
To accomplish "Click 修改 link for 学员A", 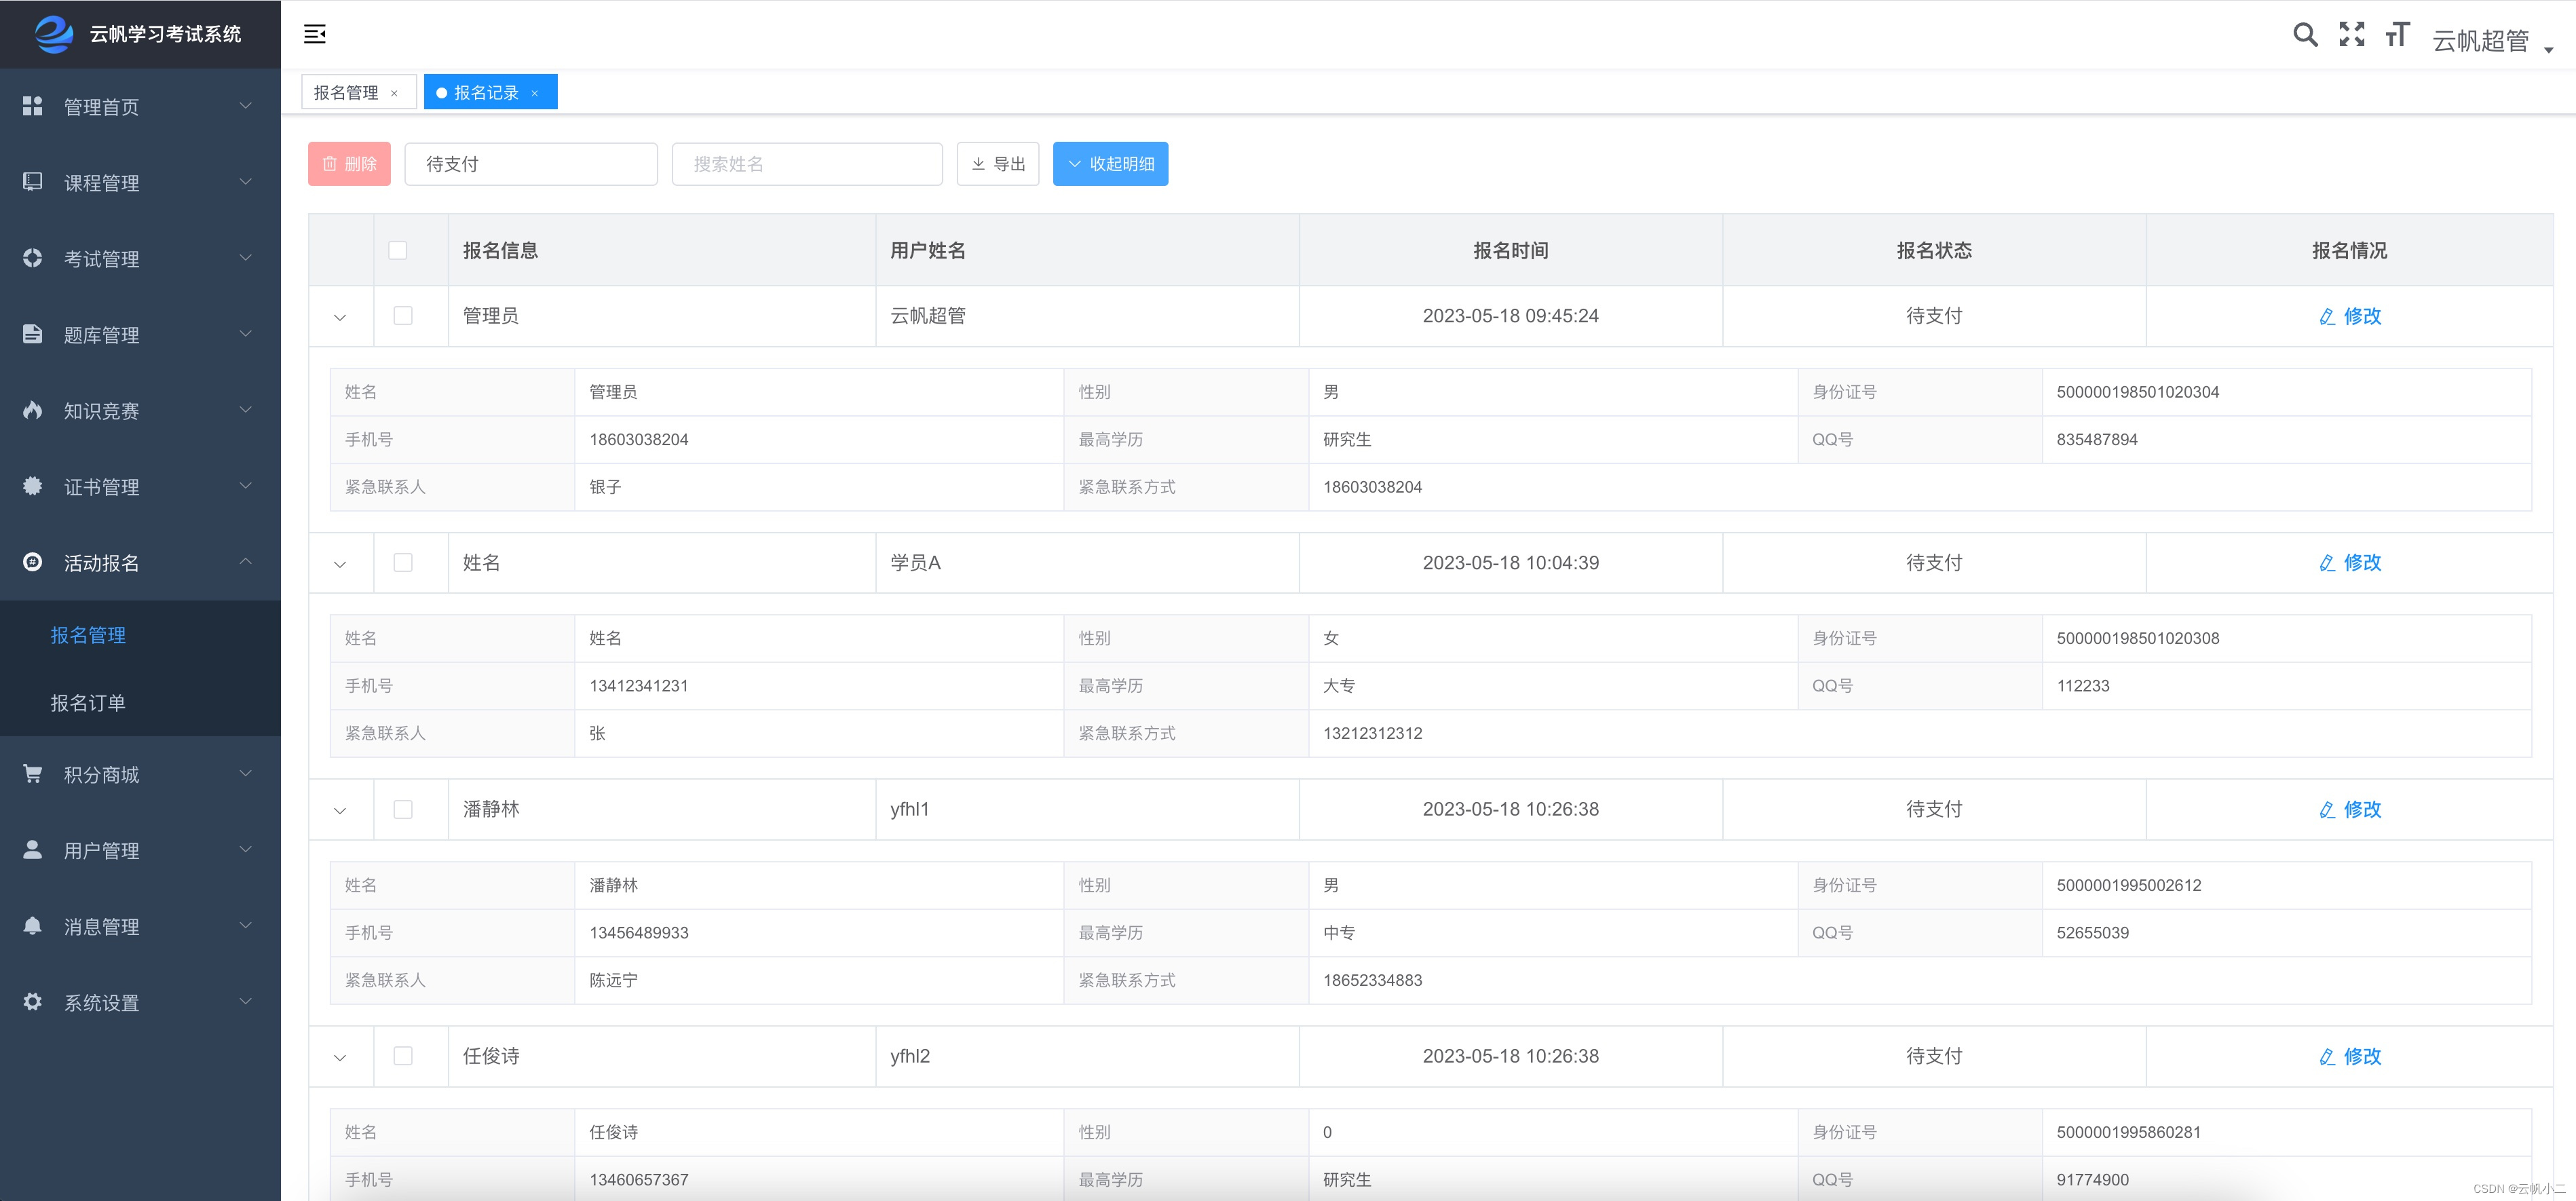I will pyautogui.click(x=2350, y=563).
